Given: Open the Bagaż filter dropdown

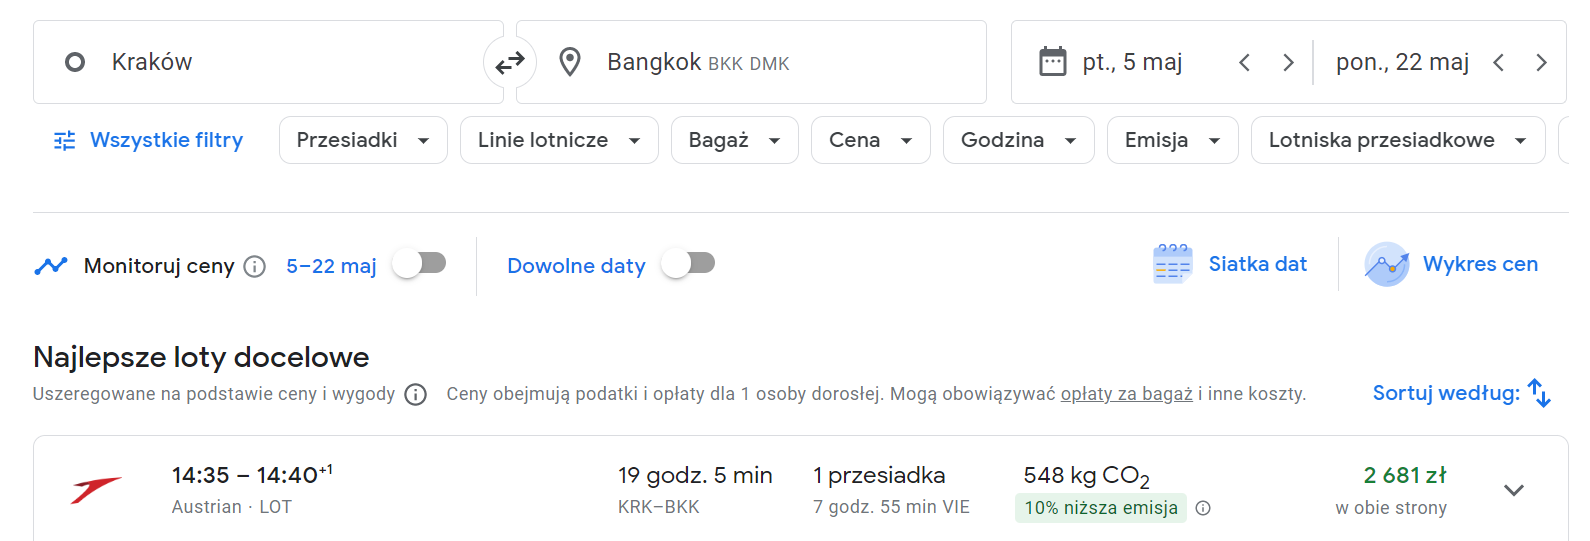Looking at the screenshot, I should click(x=734, y=140).
